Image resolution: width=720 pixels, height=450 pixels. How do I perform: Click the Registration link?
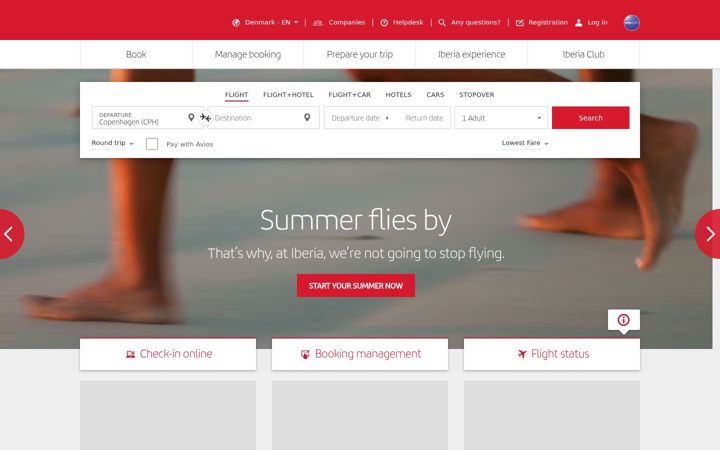pos(548,22)
